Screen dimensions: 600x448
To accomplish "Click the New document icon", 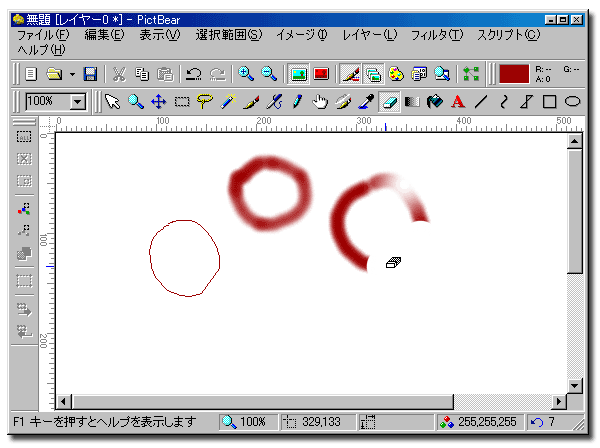I will point(31,74).
